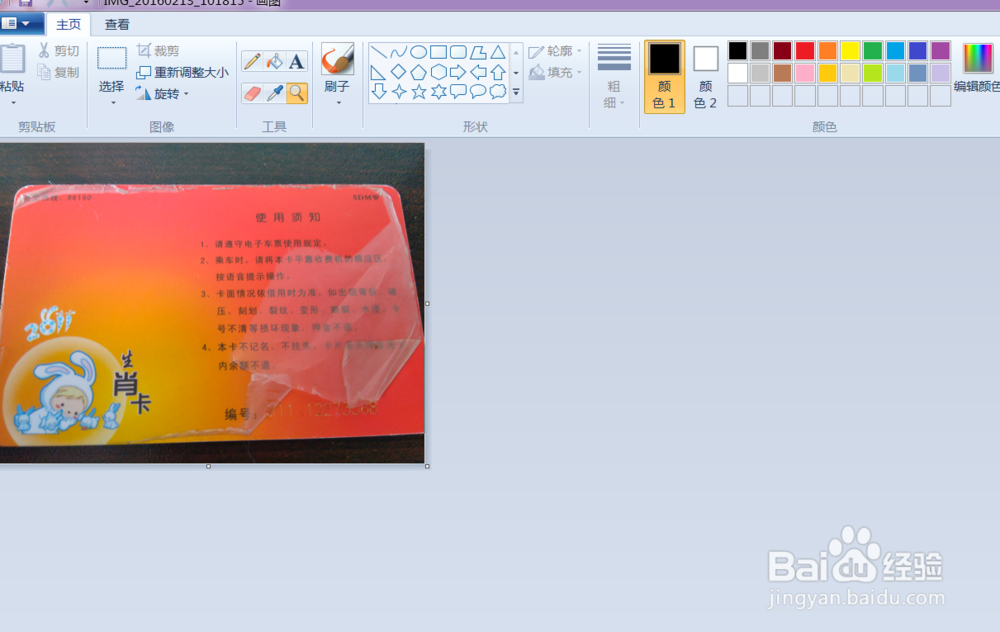The height and width of the screenshot is (632, 1000).
Task: Select the Eraser tool
Action: [252, 93]
